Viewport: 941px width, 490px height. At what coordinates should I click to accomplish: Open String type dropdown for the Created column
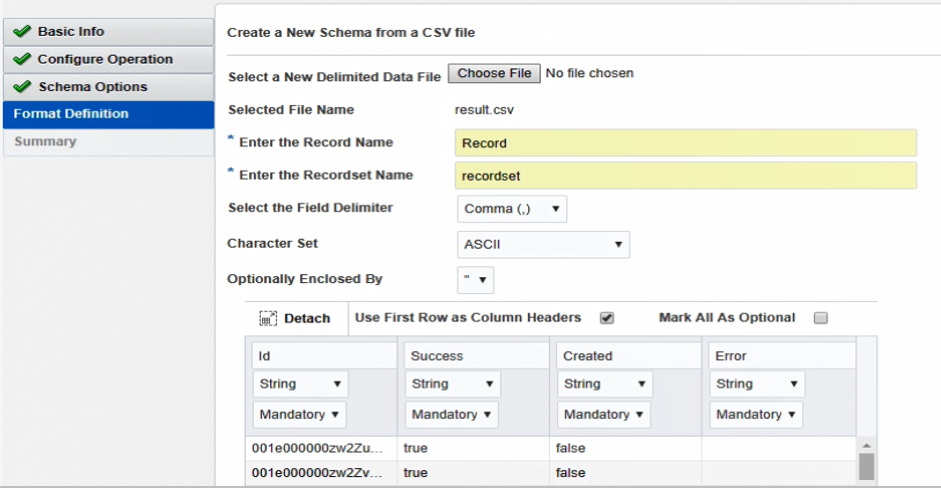tap(603, 384)
